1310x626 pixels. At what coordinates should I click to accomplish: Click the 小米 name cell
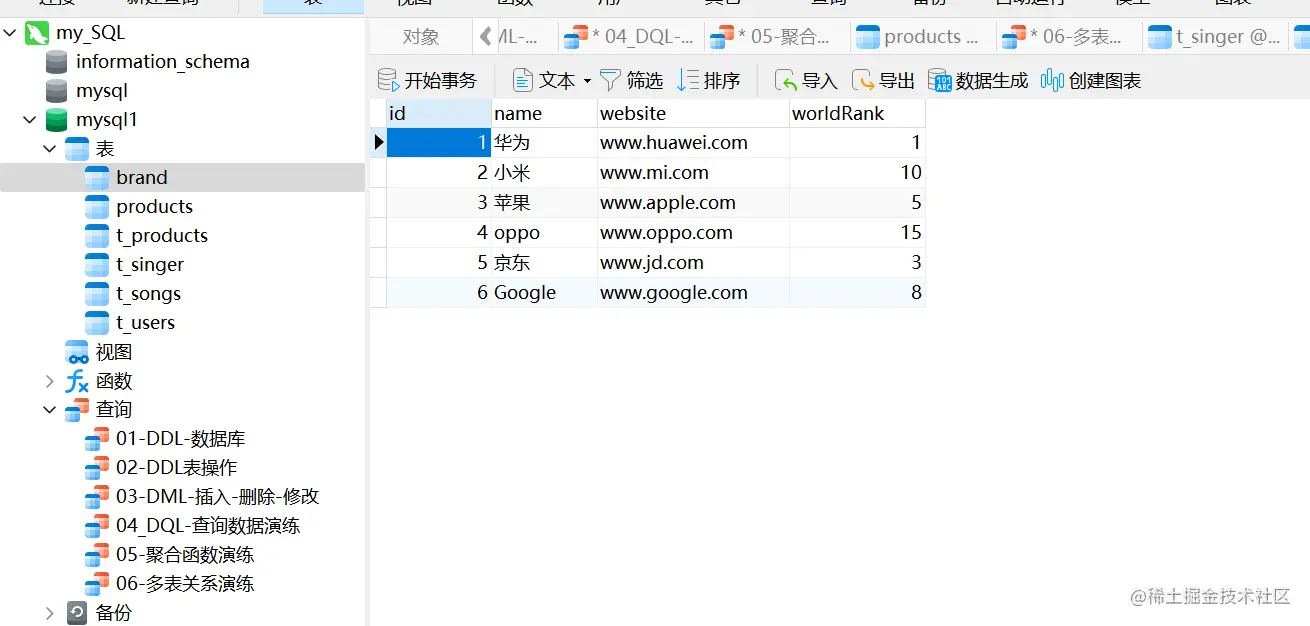(544, 173)
